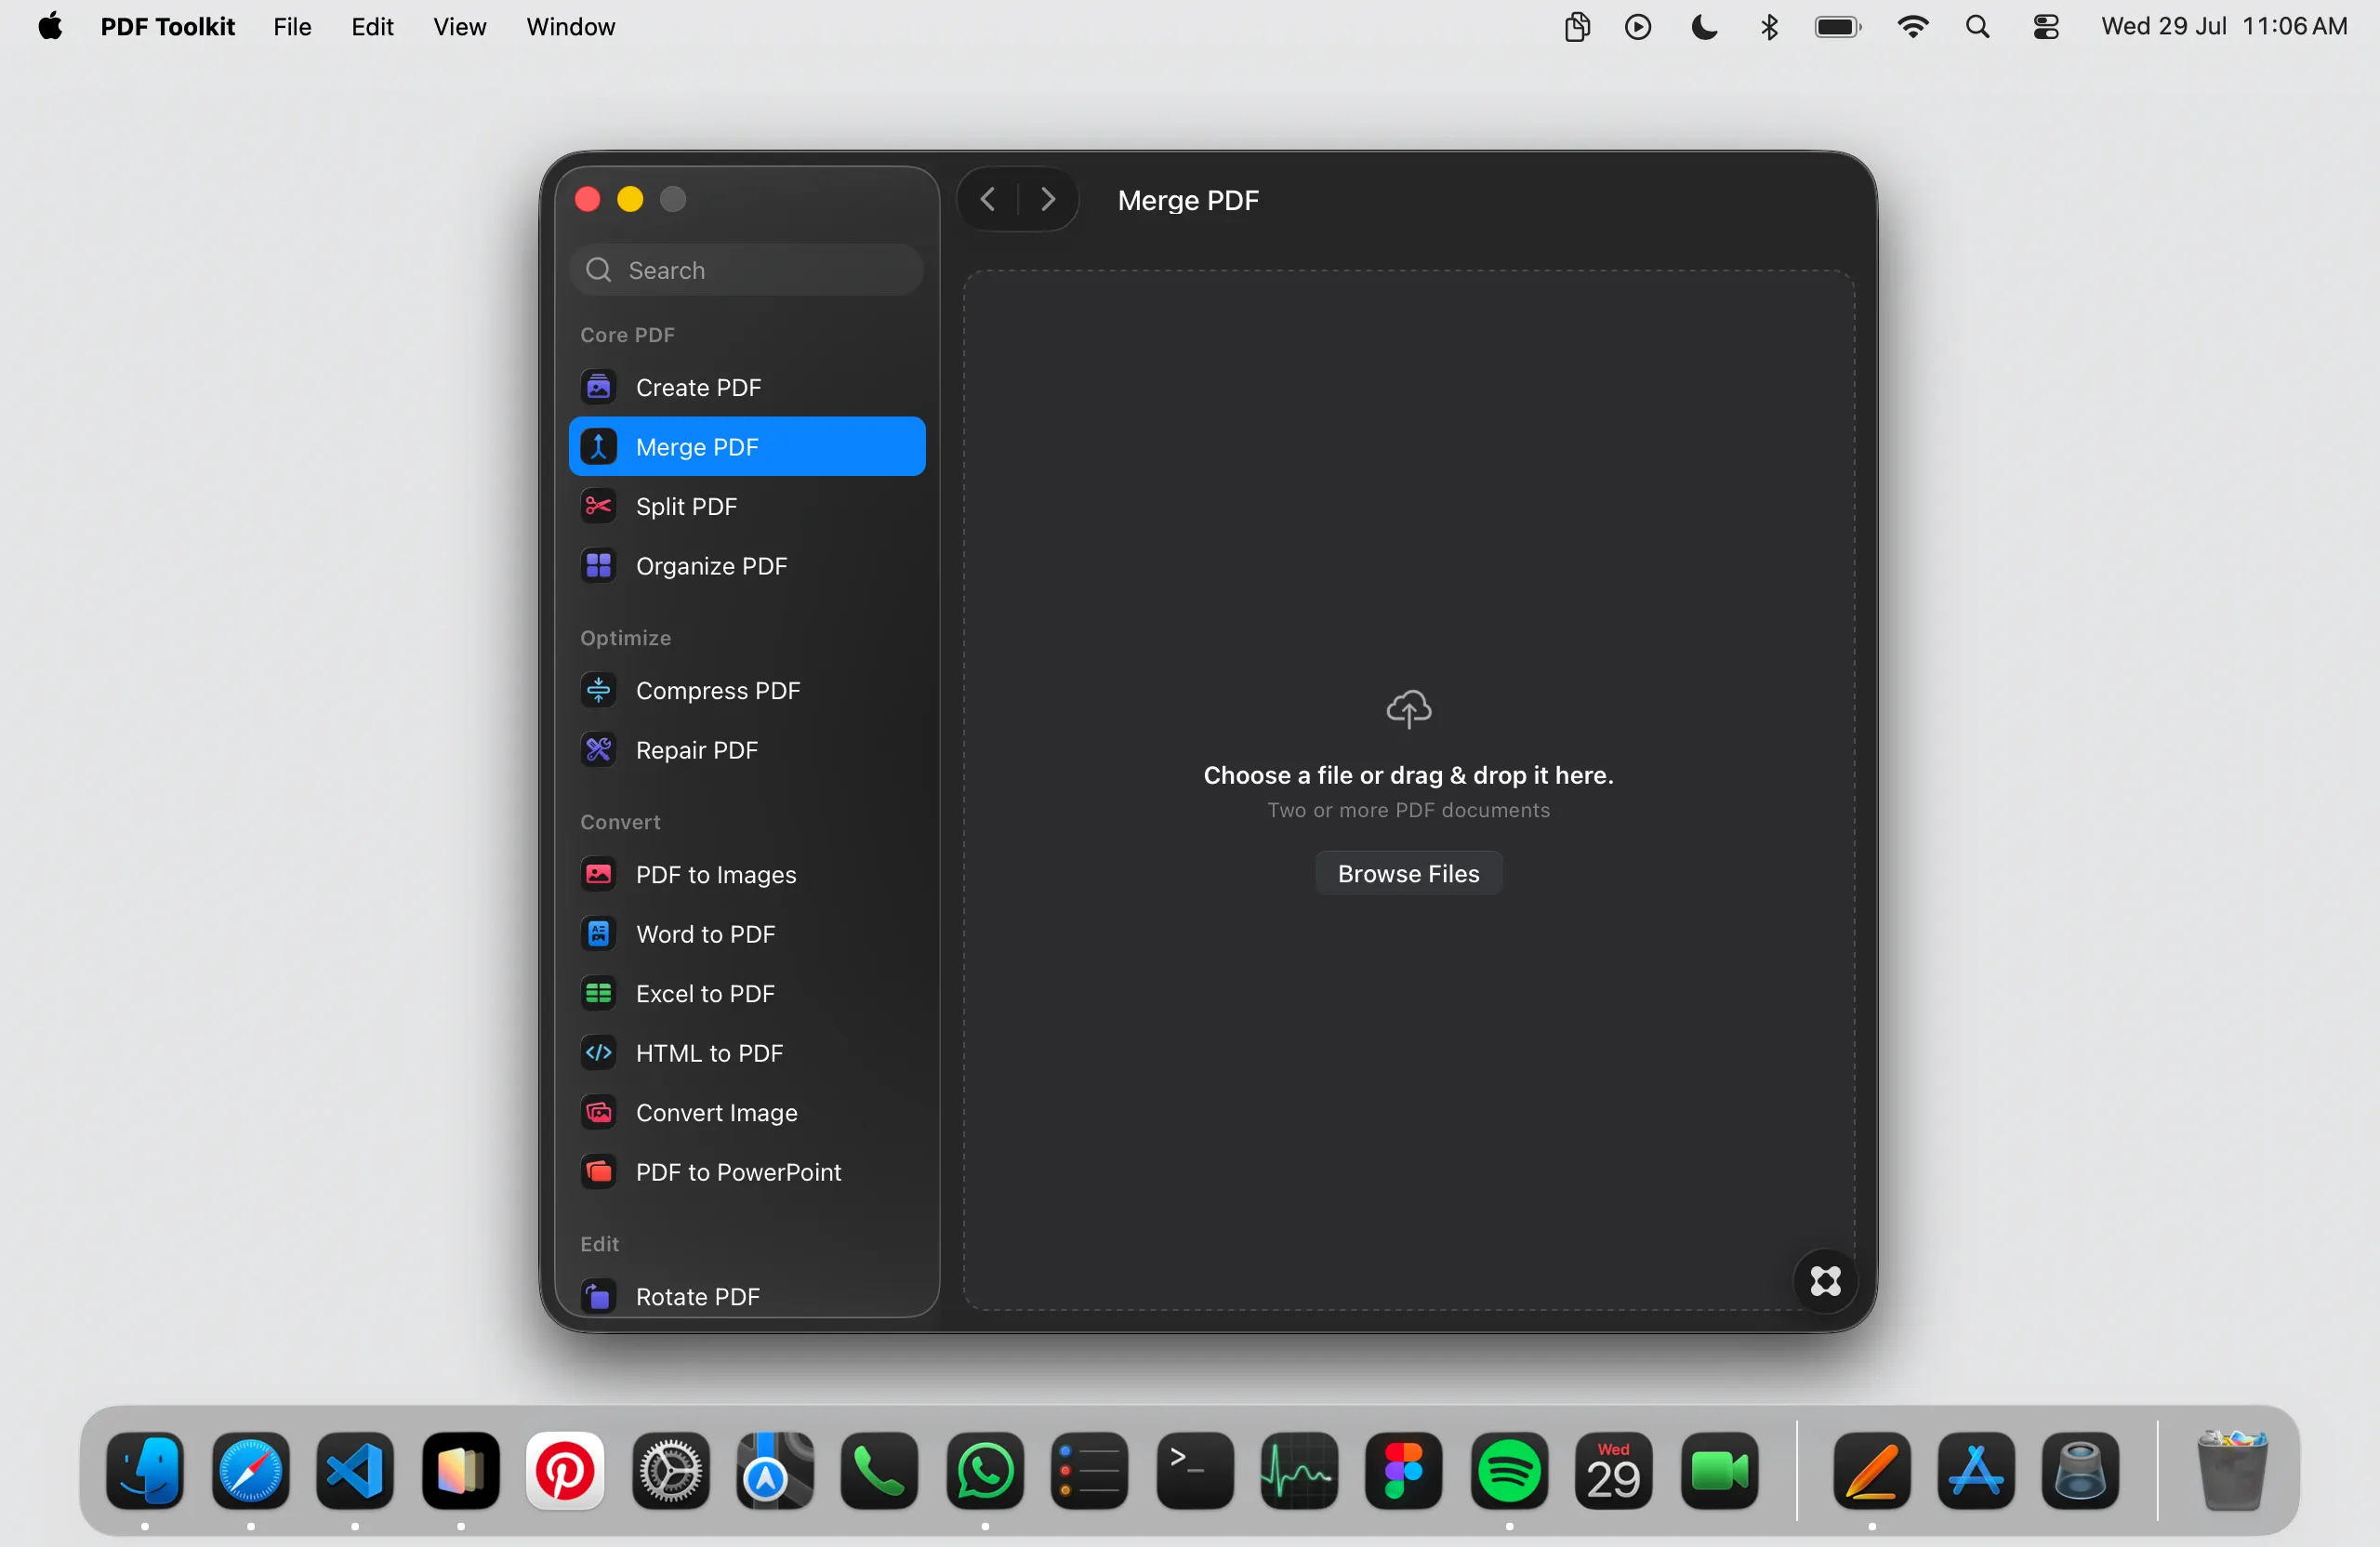Image resolution: width=2380 pixels, height=1547 pixels.
Task: Open the Trash in Dock
Action: [2232, 1469]
